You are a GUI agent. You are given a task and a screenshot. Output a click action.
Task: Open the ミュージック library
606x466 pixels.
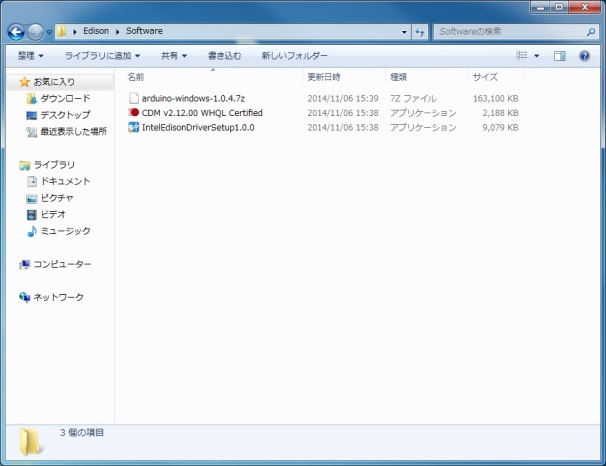point(66,231)
